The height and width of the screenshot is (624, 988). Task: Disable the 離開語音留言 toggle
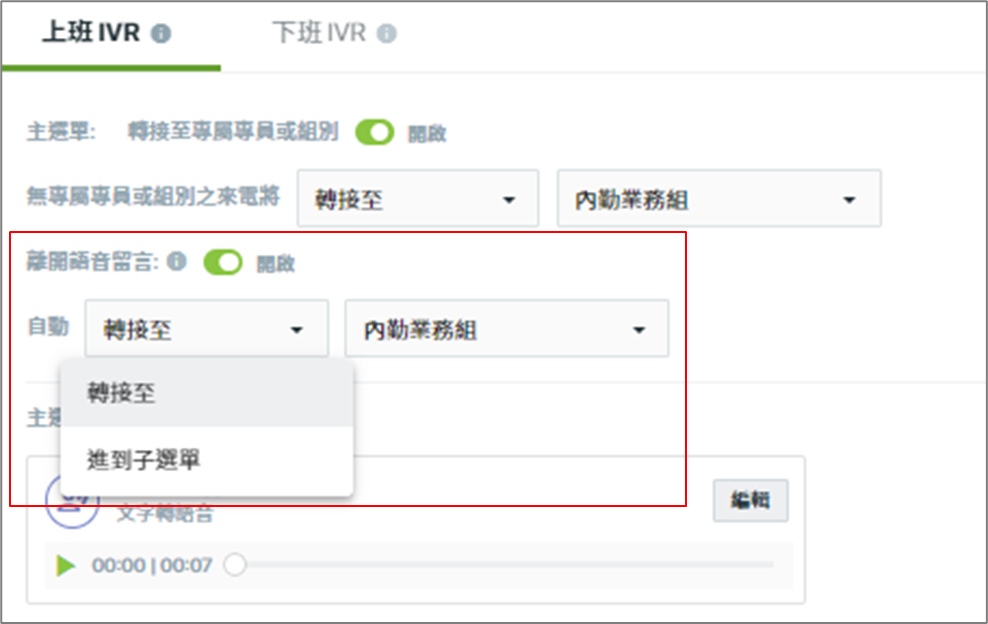[223, 262]
